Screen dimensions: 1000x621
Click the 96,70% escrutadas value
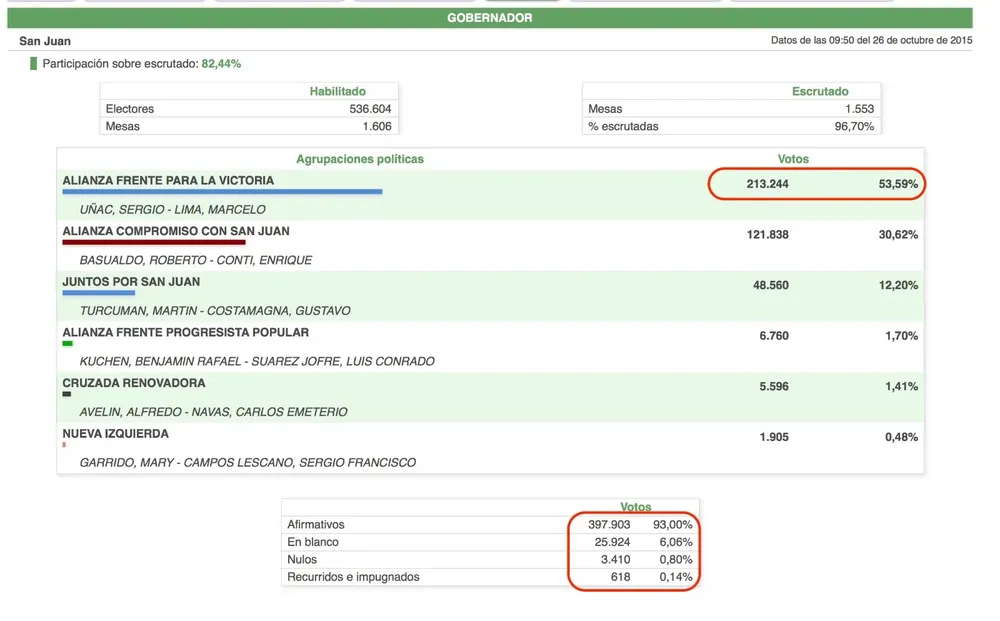(853, 126)
